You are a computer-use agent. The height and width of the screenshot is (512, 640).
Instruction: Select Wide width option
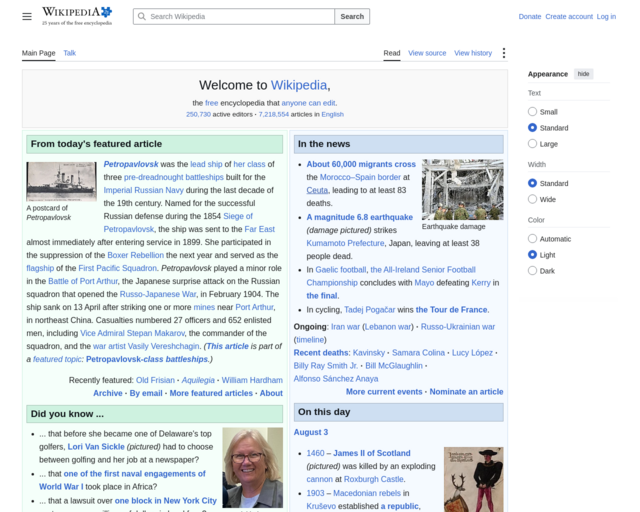532,199
